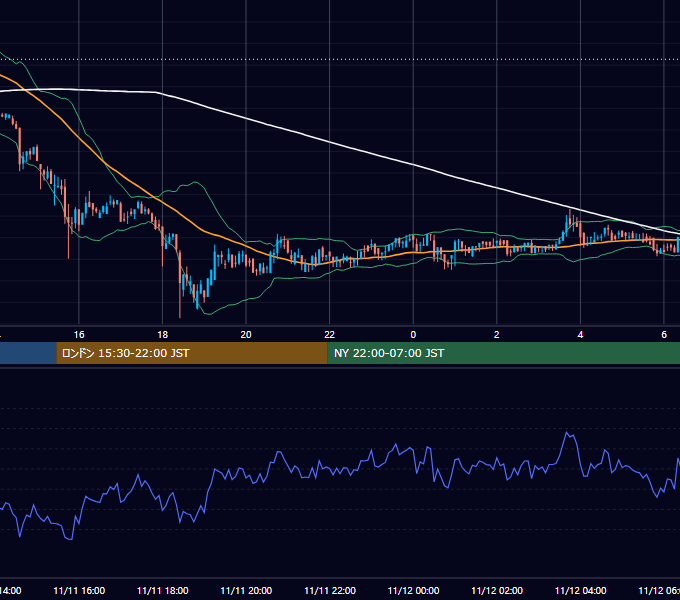Click the 11/11 22:00 time label
680x600 pixels.
tap(330, 590)
